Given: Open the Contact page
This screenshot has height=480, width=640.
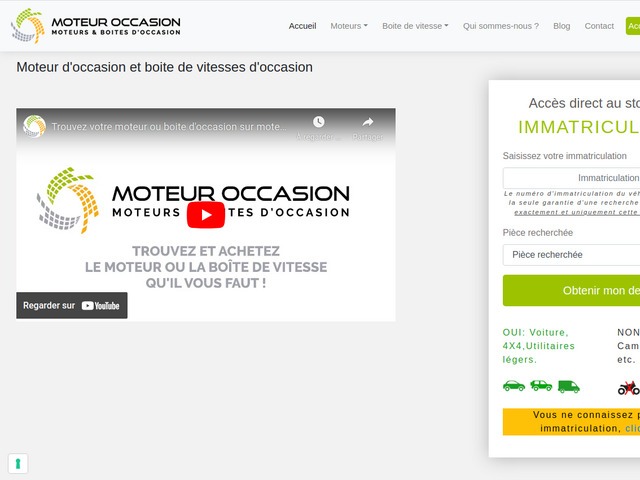Looking at the screenshot, I should click(x=599, y=26).
